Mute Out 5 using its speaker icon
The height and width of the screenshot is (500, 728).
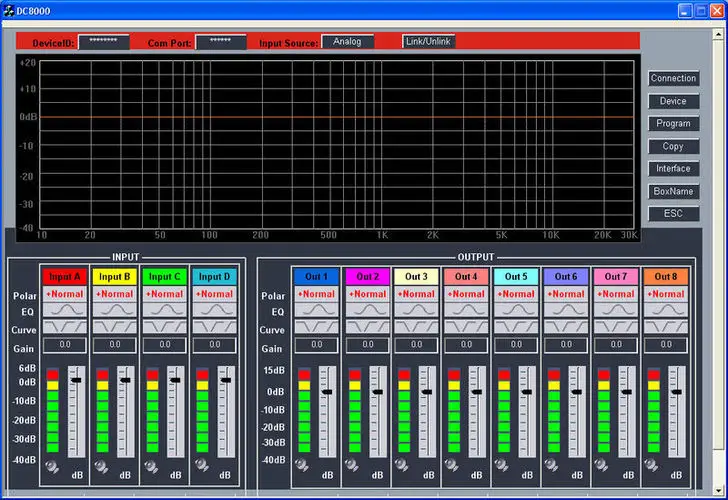[502, 466]
